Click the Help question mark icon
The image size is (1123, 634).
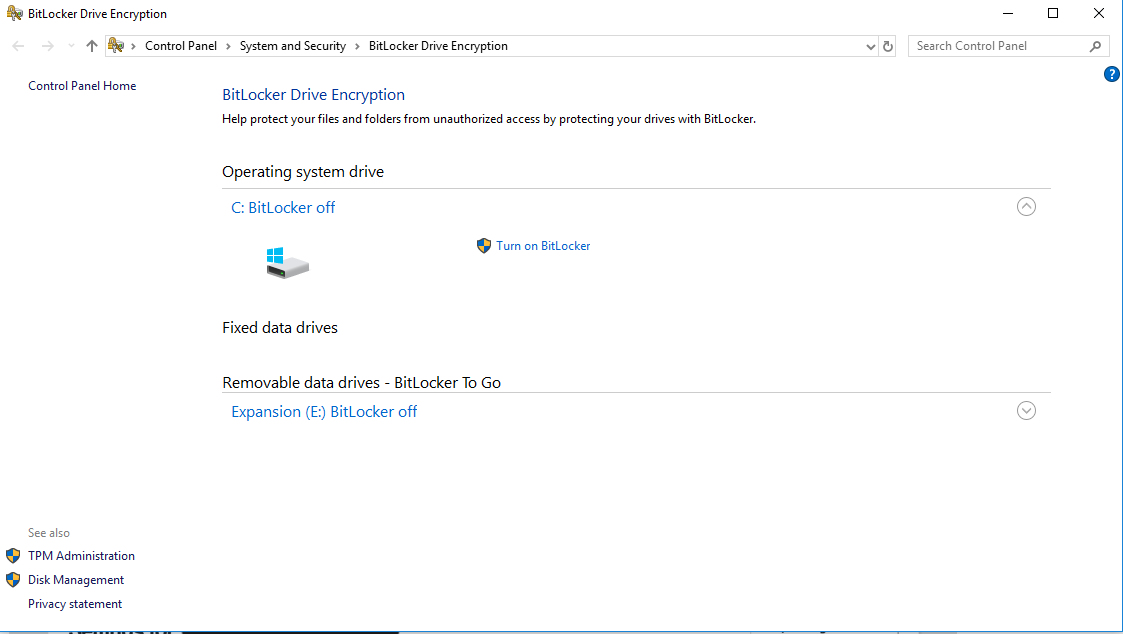point(1112,74)
